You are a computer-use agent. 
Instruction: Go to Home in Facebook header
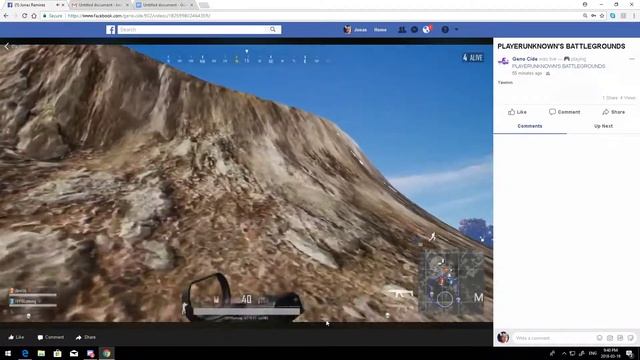[x=380, y=30]
